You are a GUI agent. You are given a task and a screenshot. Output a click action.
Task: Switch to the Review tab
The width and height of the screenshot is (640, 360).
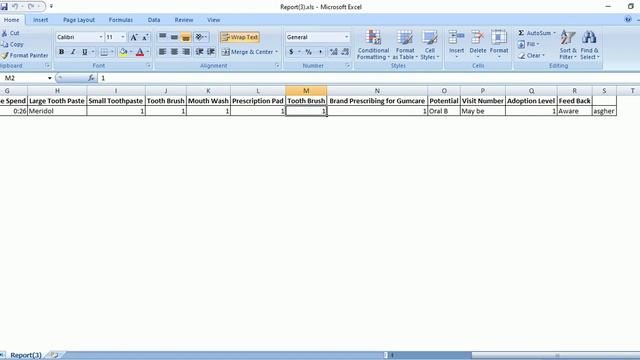[x=184, y=20]
